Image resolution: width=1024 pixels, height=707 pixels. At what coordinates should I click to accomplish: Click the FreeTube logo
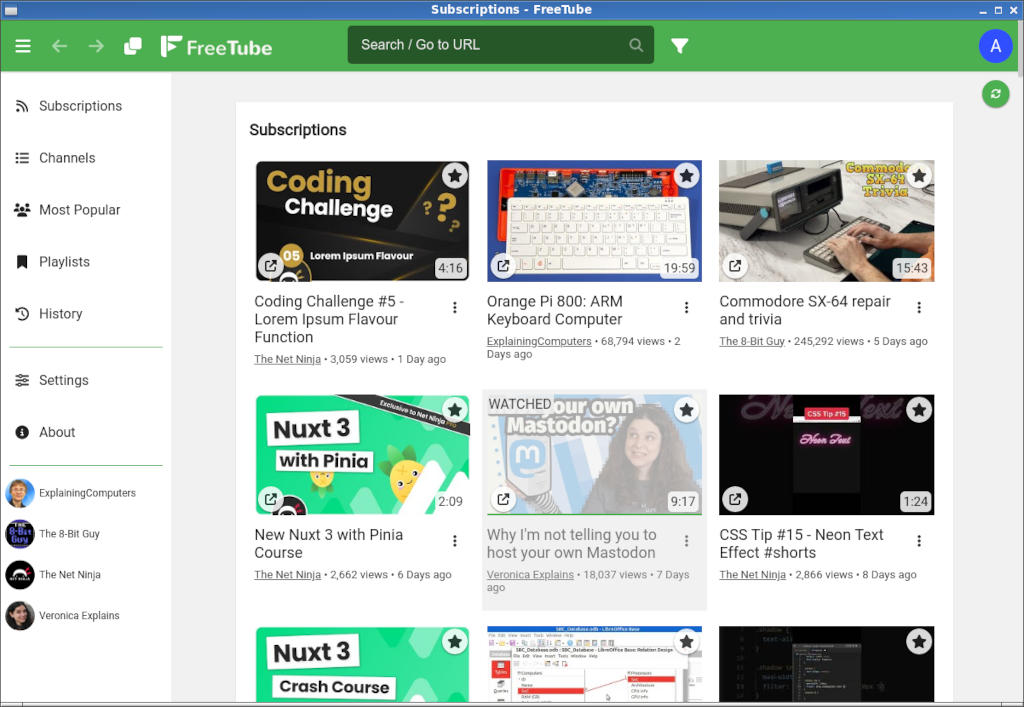pyautogui.click(x=216, y=46)
